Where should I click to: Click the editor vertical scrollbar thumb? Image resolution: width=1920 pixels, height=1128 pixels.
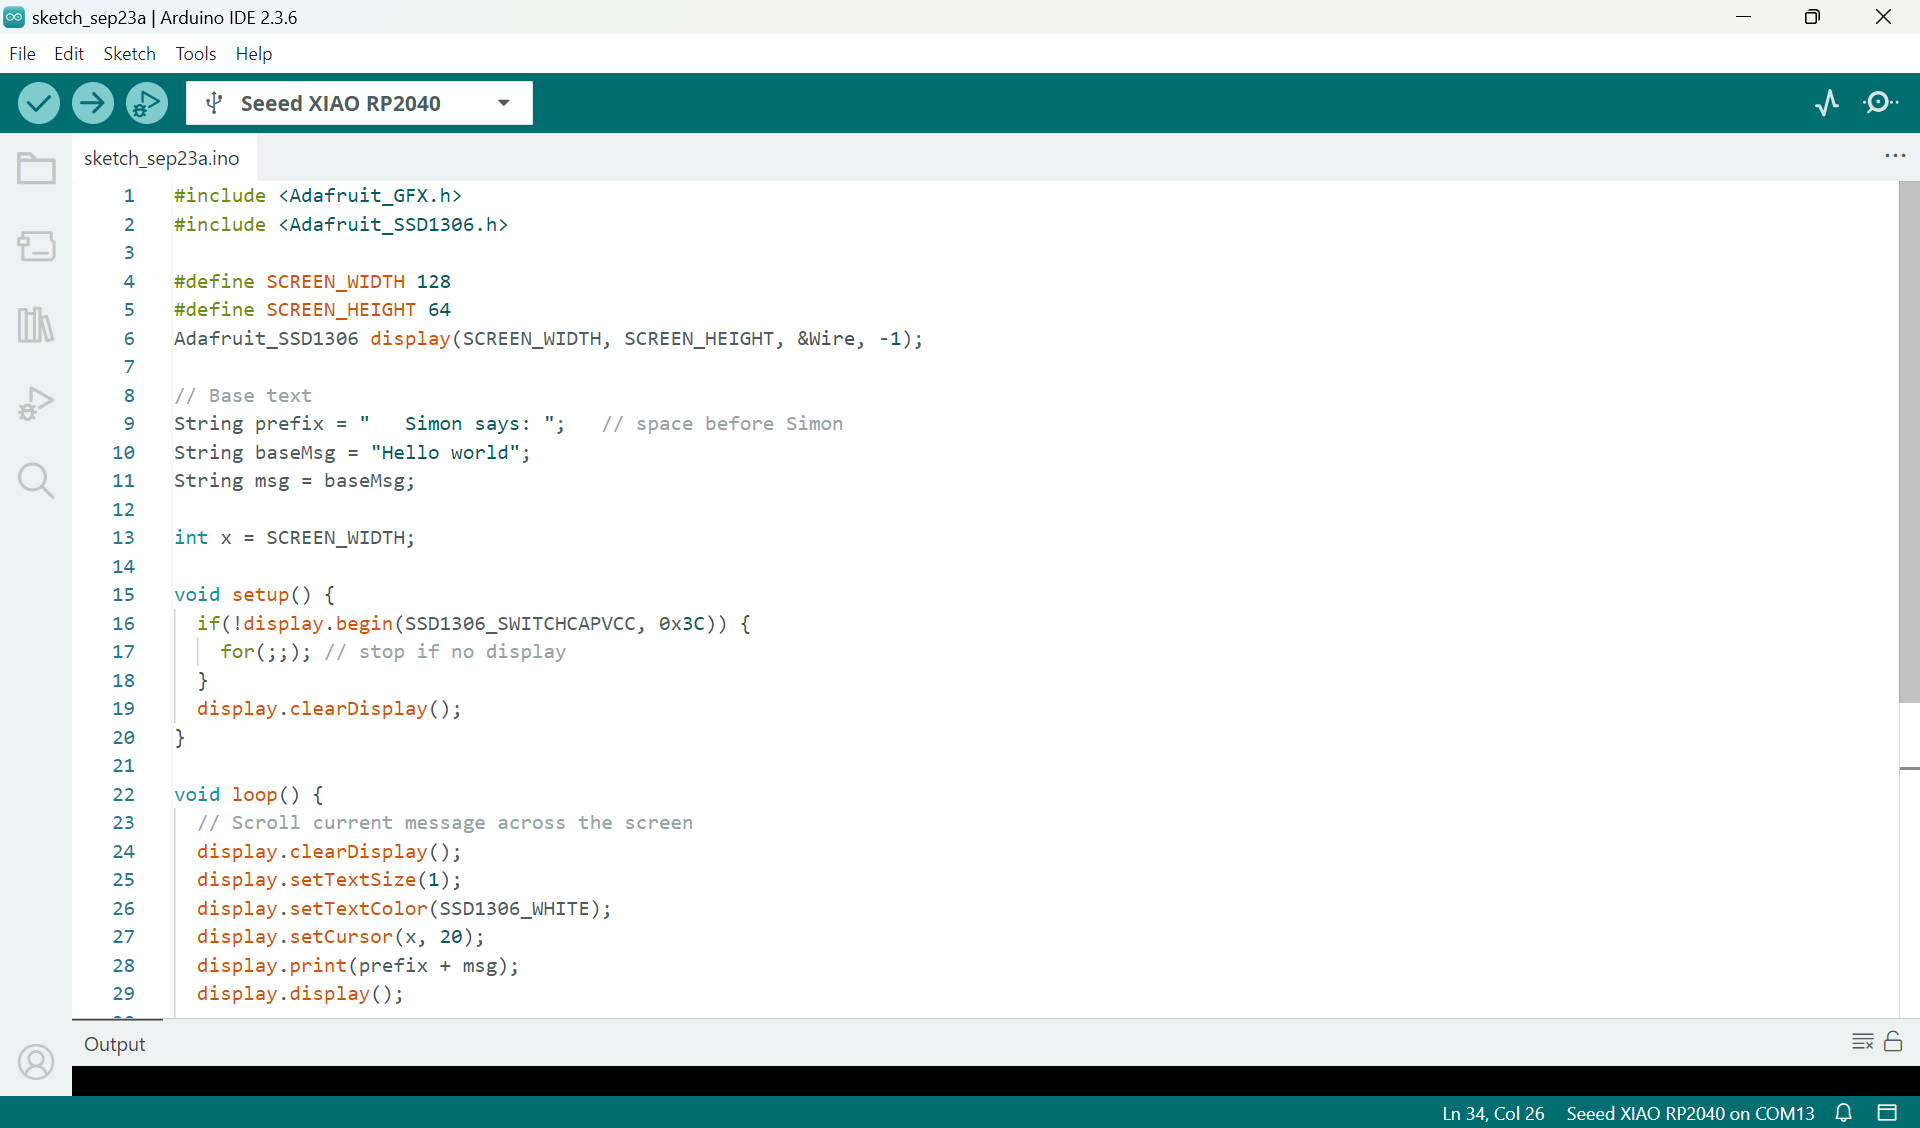[1908, 440]
